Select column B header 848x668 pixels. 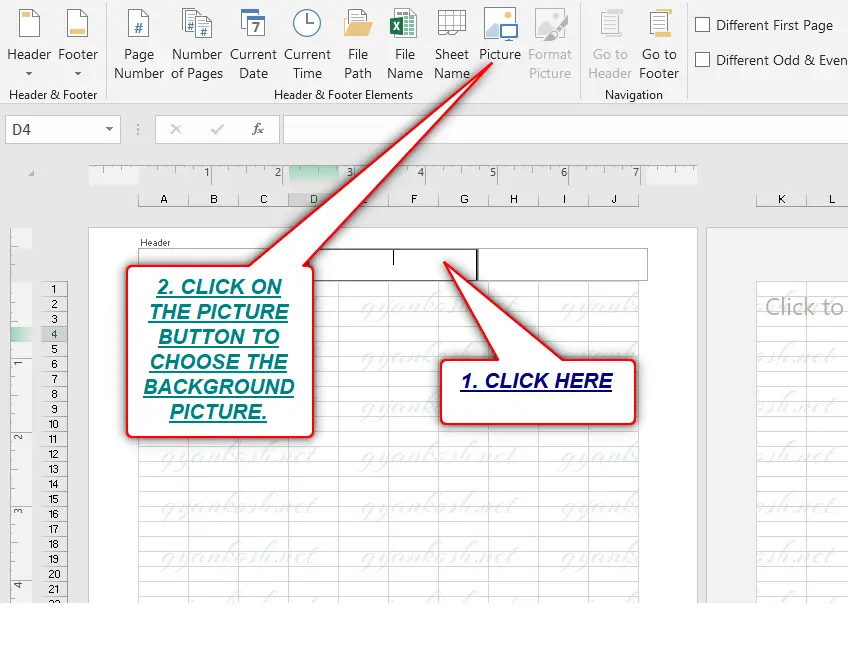pos(214,199)
